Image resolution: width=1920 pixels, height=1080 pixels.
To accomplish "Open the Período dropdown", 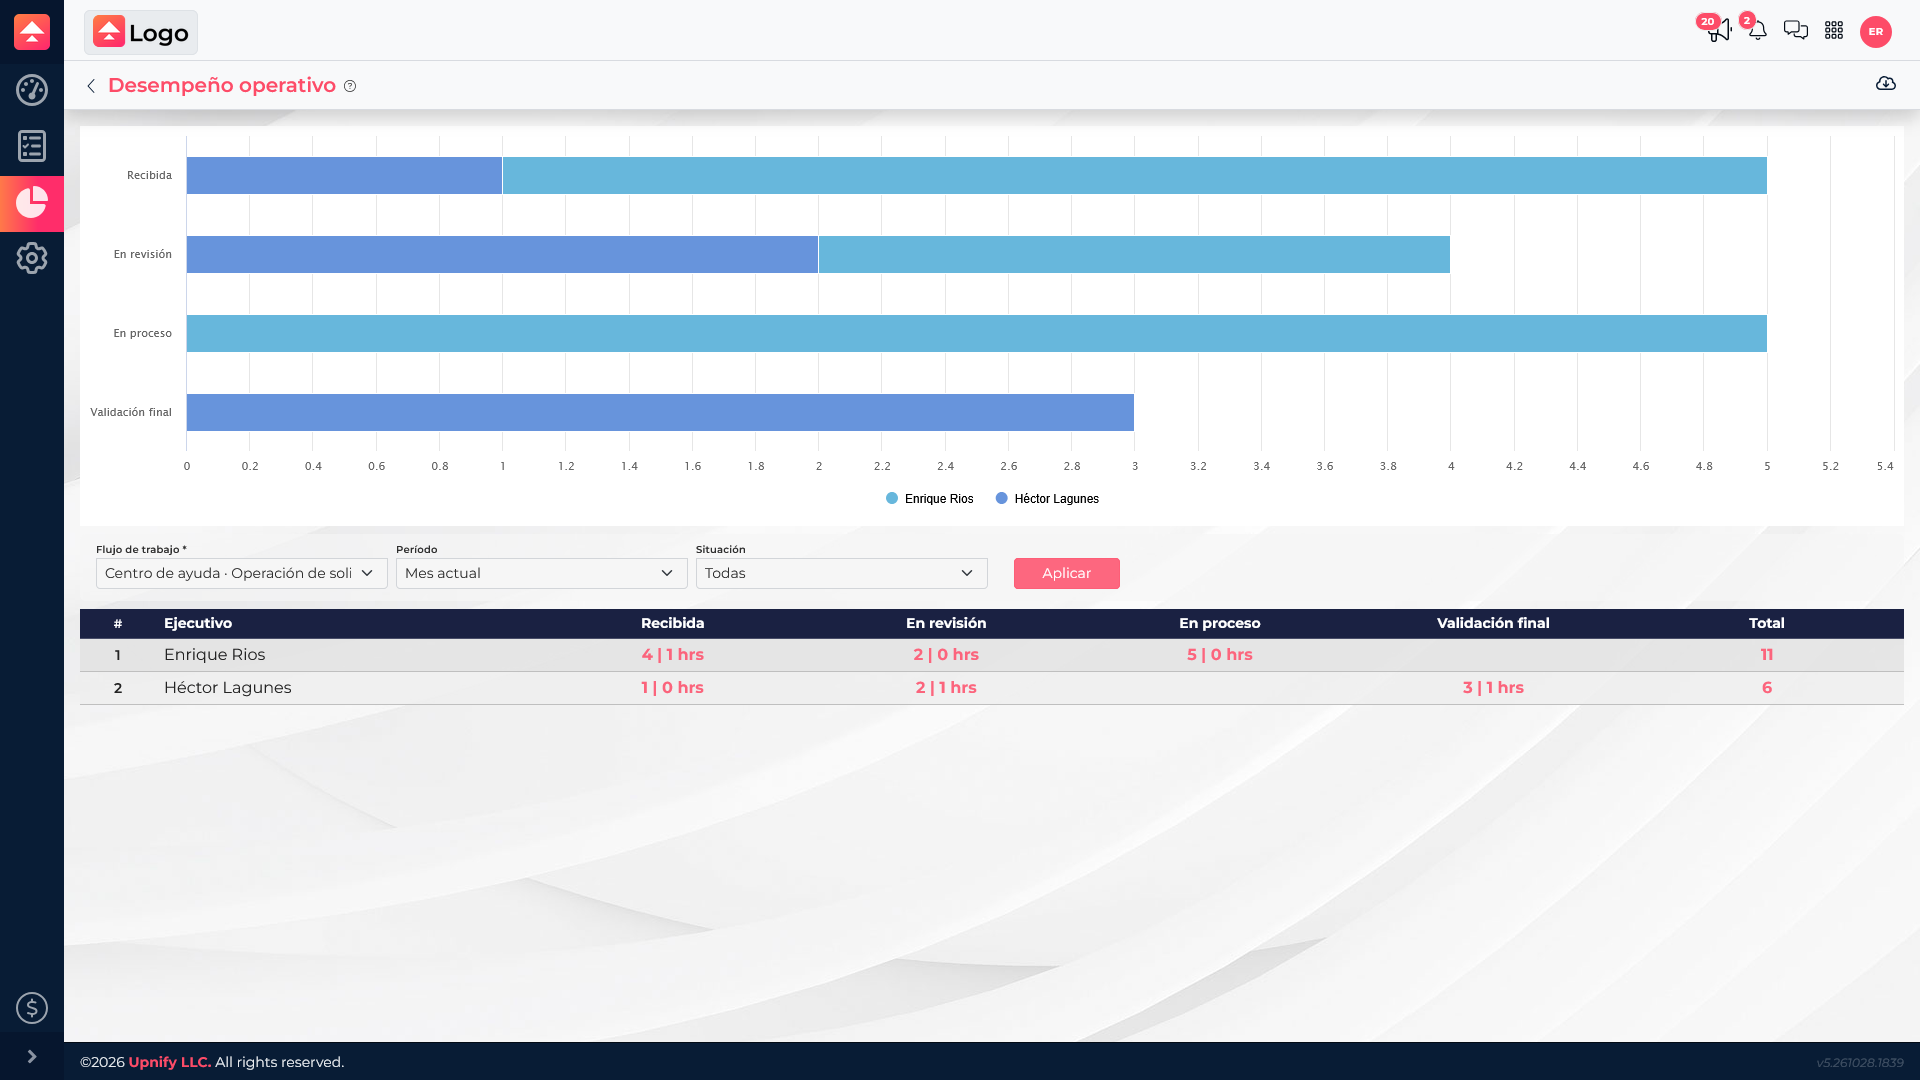I will (x=542, y=573).
